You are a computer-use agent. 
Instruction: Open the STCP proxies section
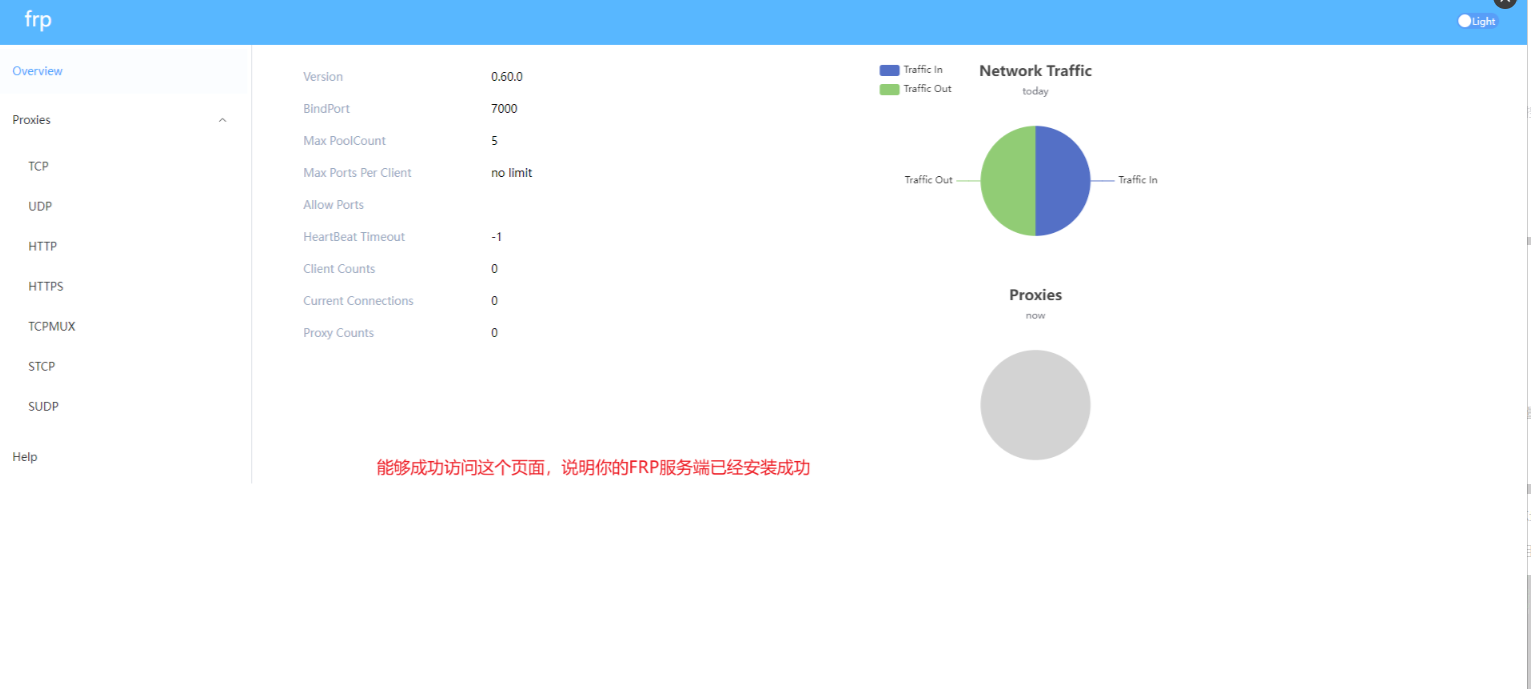(41, 366)
